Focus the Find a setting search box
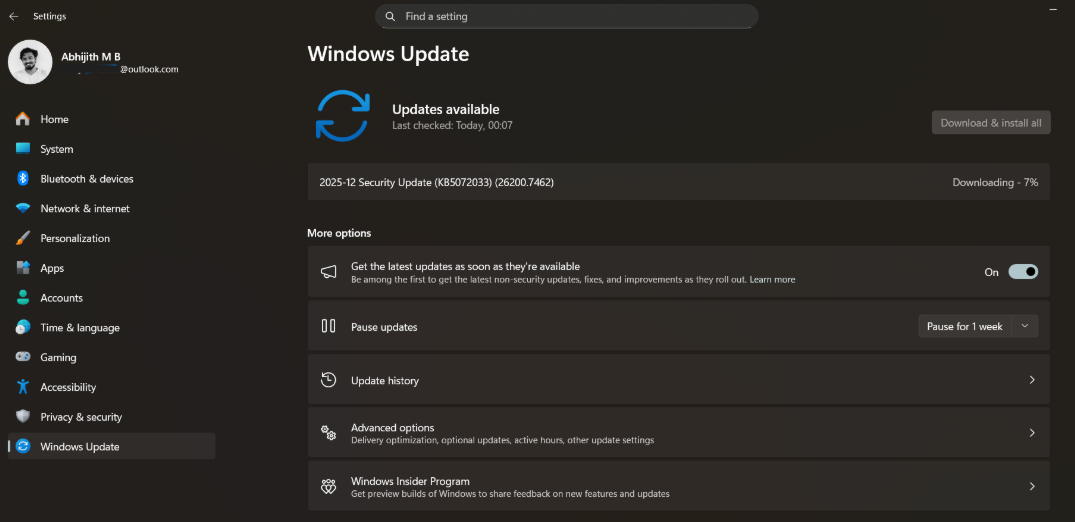Viewport: 1075px width, 522px height. tap(566, 16)
